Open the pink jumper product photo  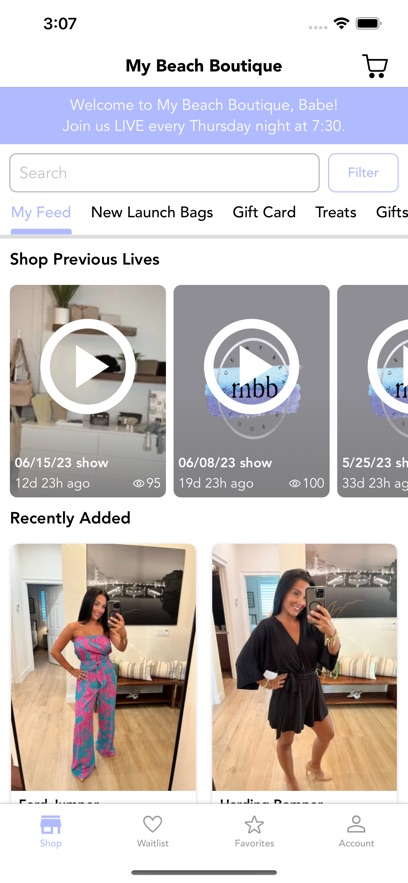[103, 667]
